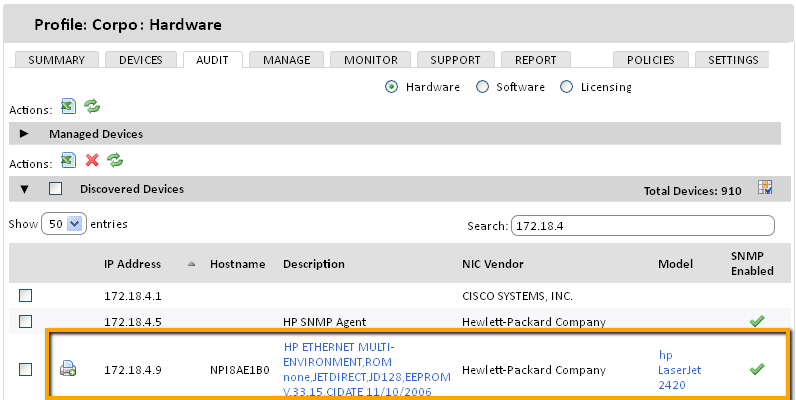The image size is (796, 400).
Task: Expand the Managed Devices section
Action: [x=24, y=134]
